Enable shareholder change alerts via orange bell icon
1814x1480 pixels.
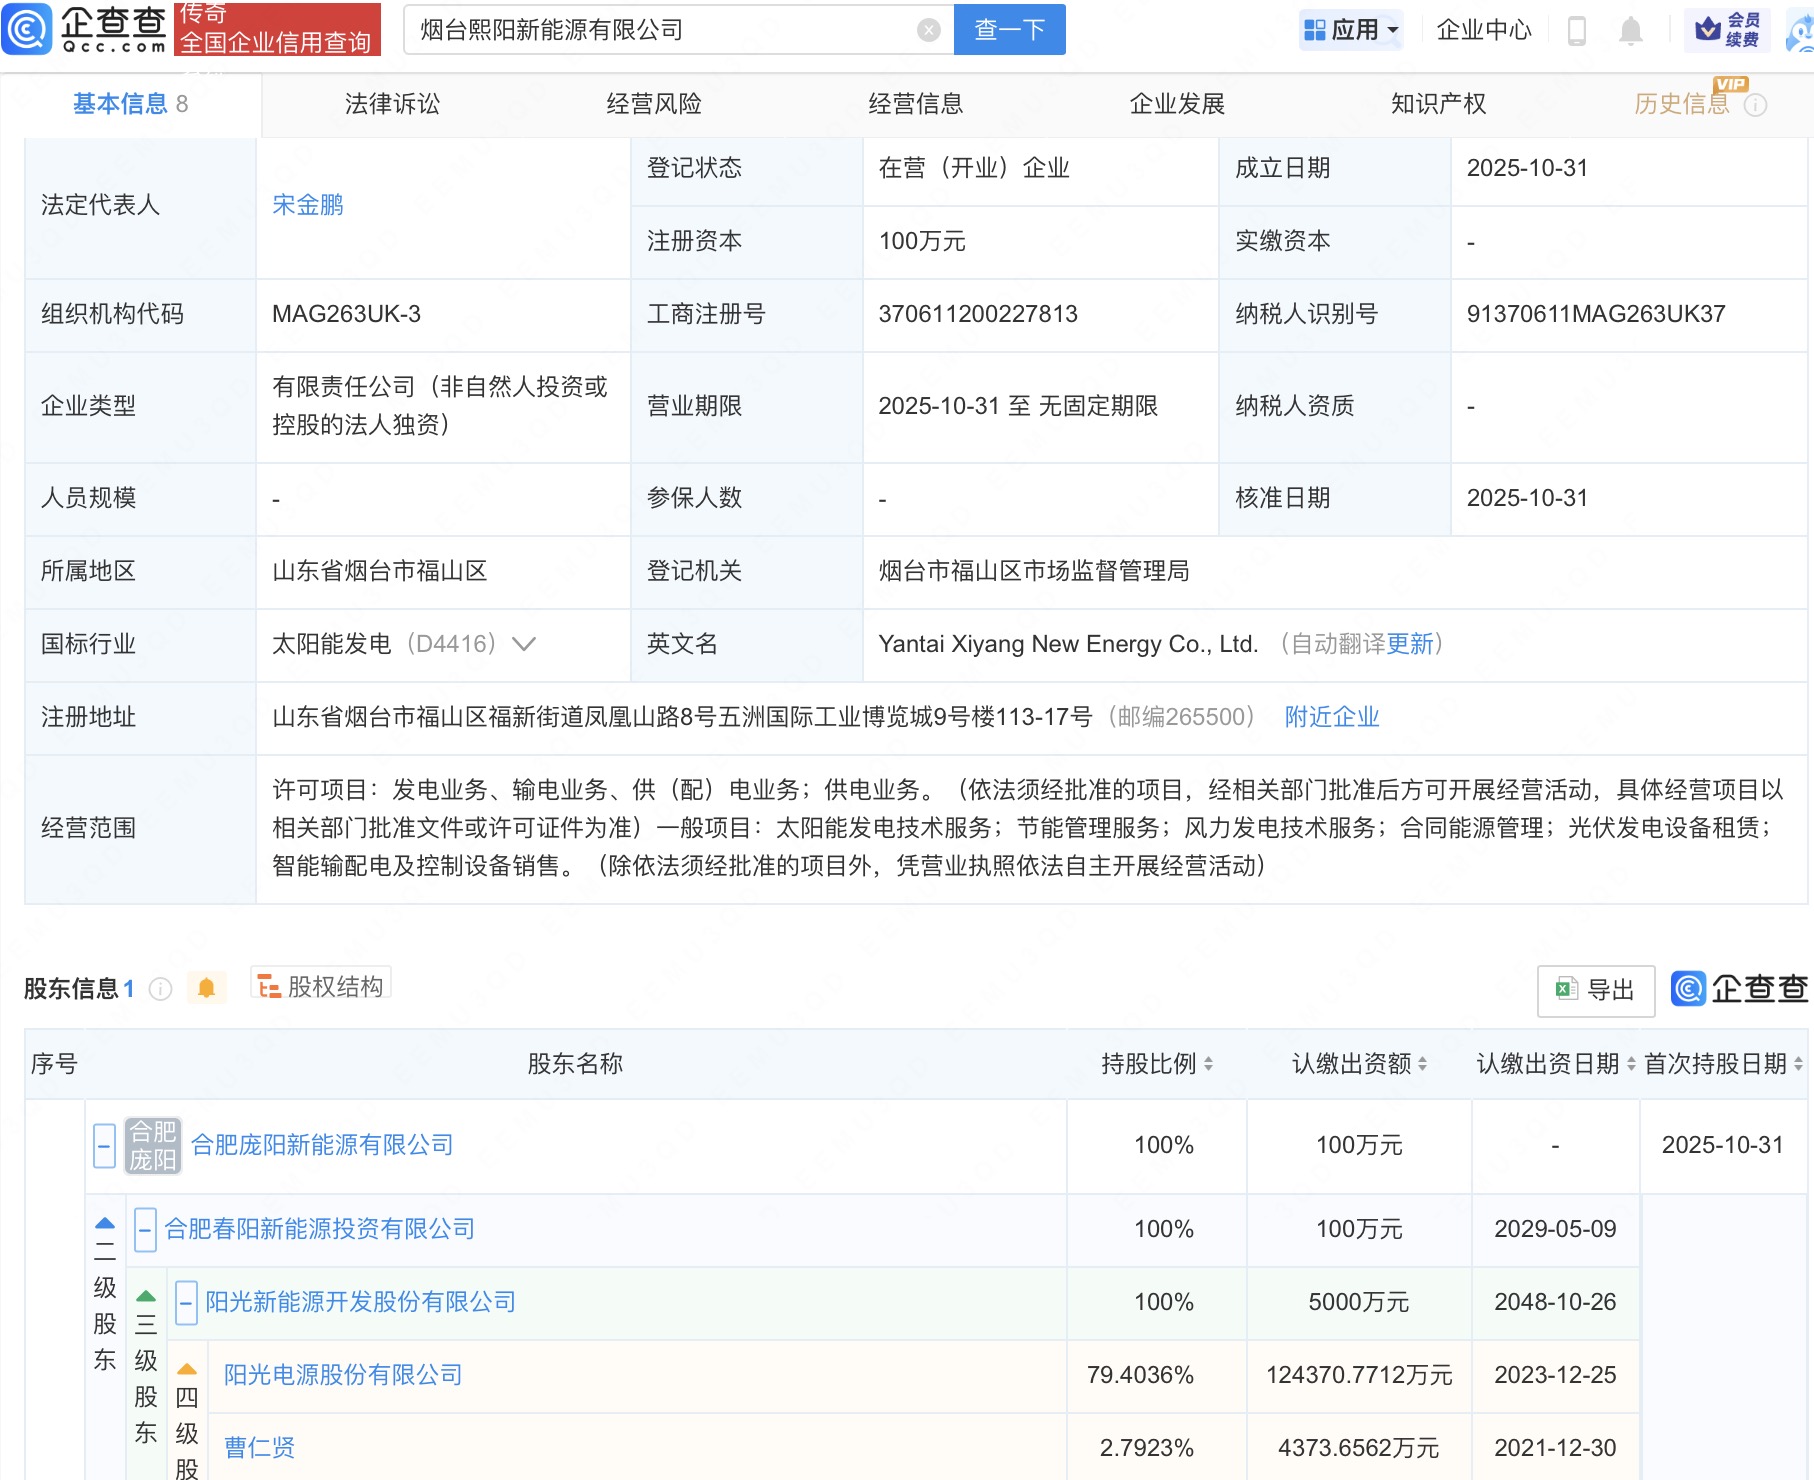(208, 988)
